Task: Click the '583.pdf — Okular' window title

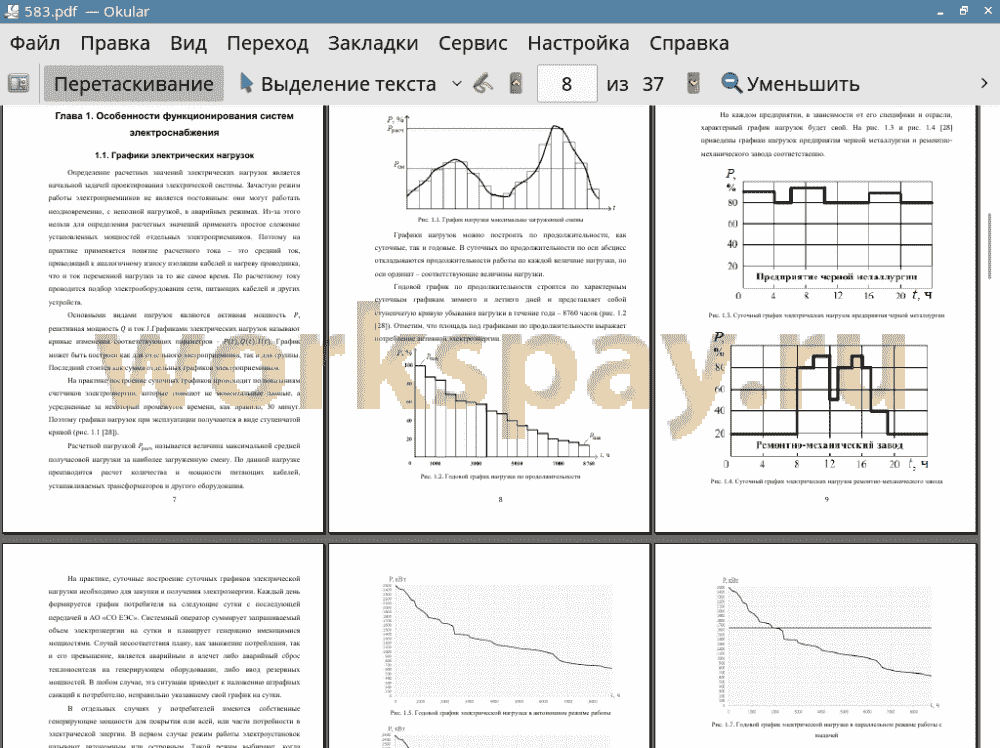Action: (87, 11)
